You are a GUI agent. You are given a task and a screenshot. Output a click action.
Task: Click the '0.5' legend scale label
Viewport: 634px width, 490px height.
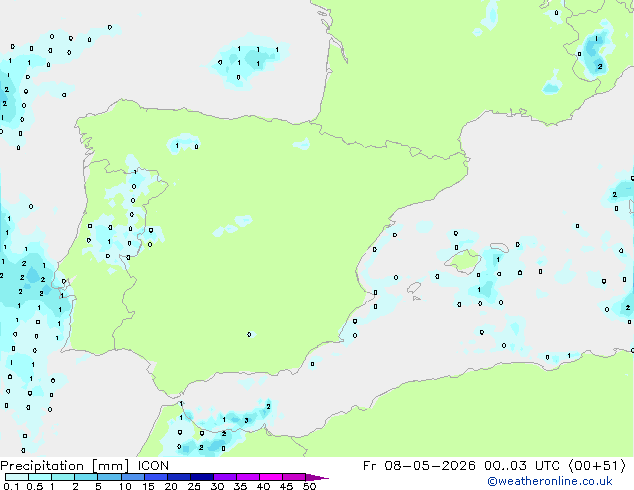coord(34,486)
